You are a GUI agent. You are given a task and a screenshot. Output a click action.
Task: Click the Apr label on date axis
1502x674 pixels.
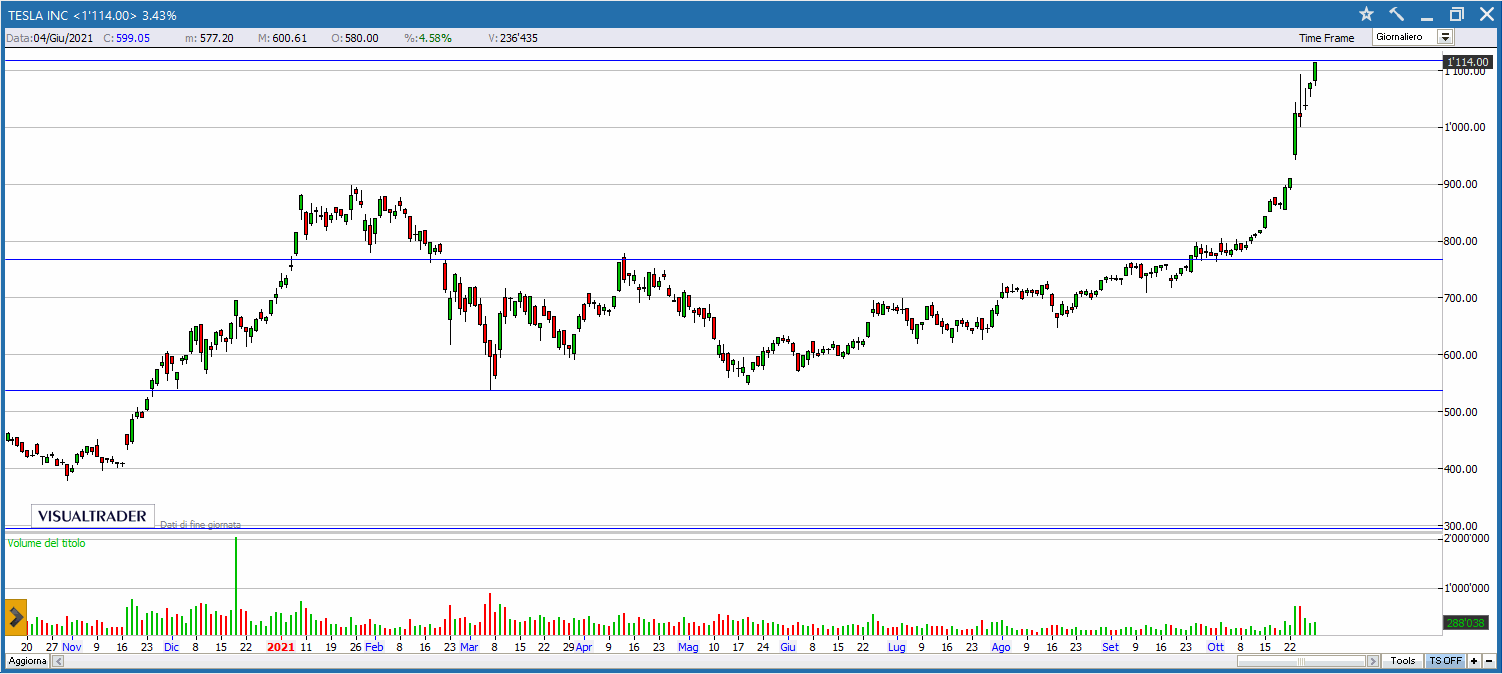click(584, 647)
